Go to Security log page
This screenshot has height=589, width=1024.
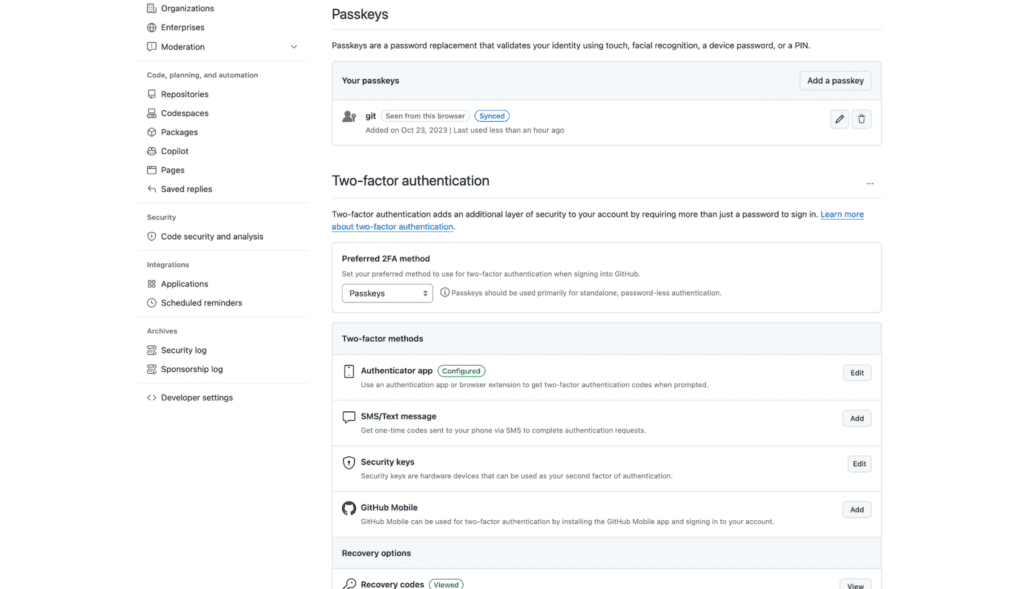[x=184, y=351]
